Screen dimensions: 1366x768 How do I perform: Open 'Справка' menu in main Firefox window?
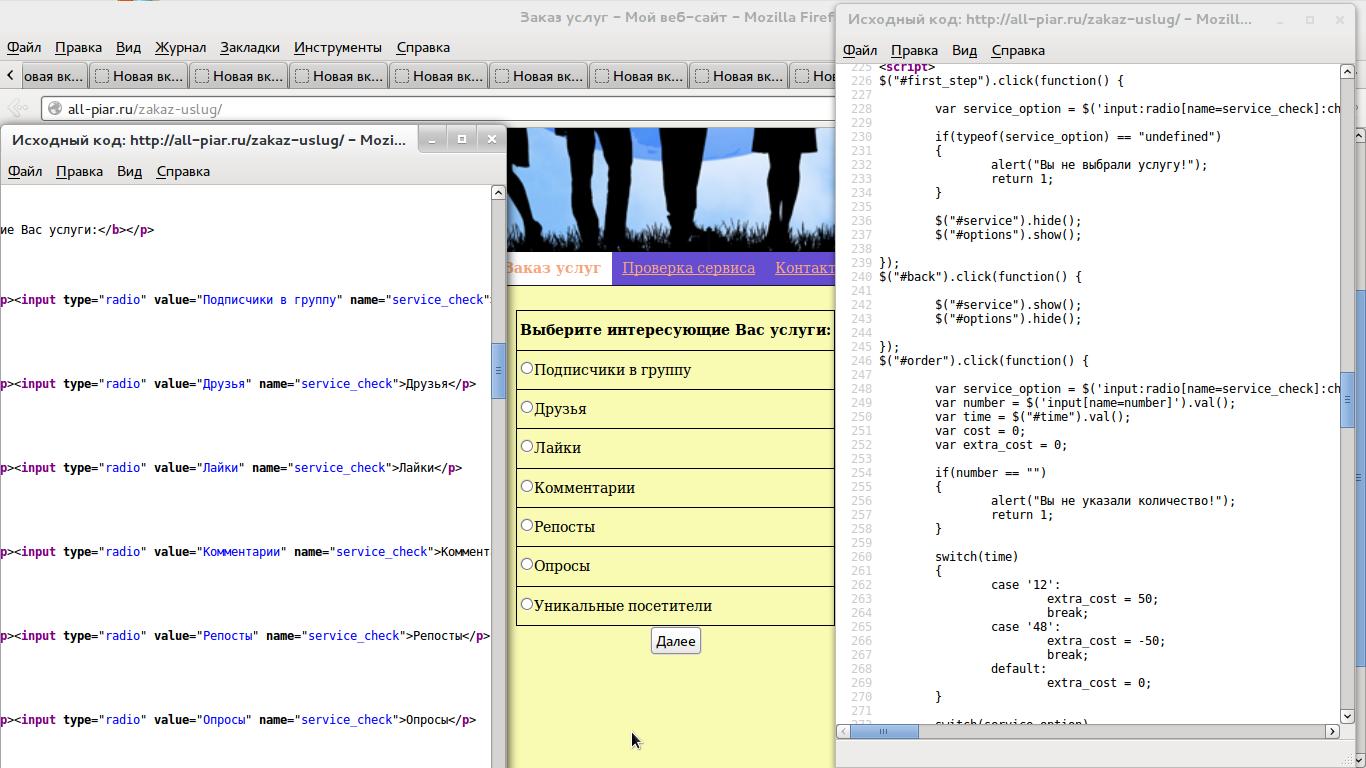[x=423, y=47]
